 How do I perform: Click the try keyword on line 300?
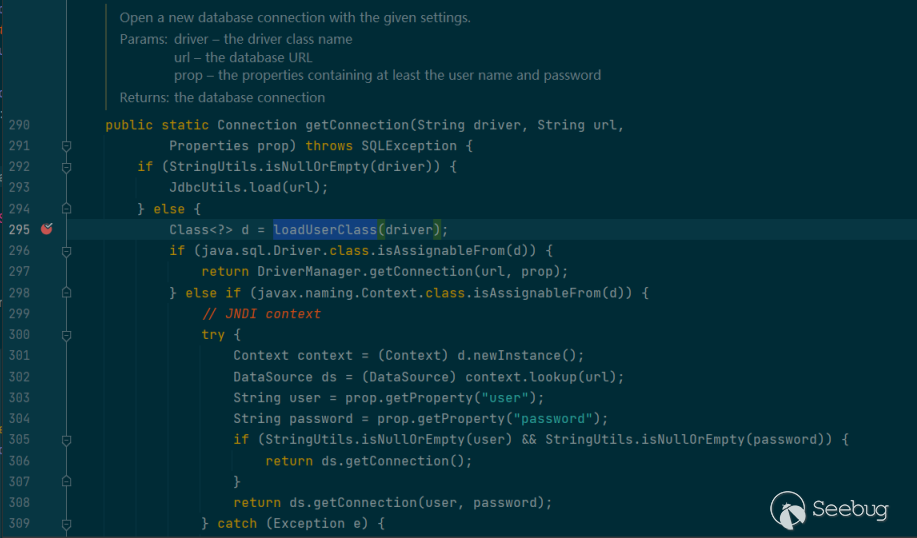pos(213,335)
